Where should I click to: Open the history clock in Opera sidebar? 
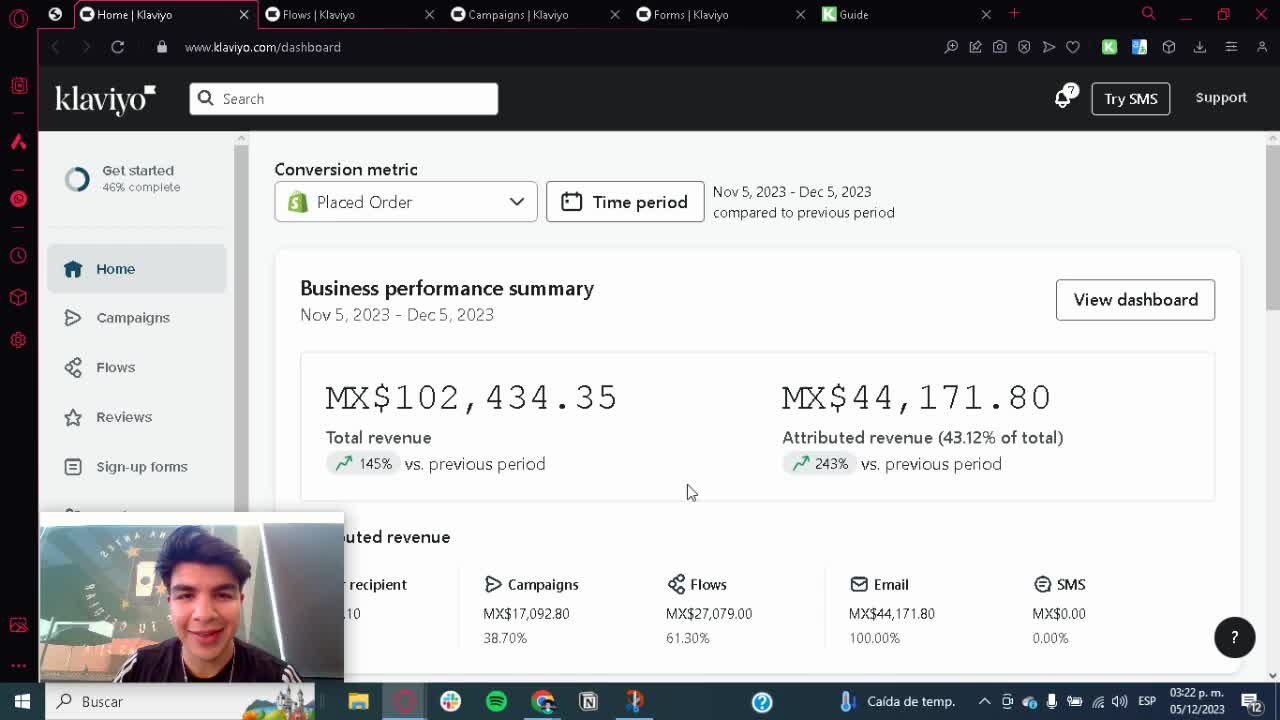coord(18,256)
